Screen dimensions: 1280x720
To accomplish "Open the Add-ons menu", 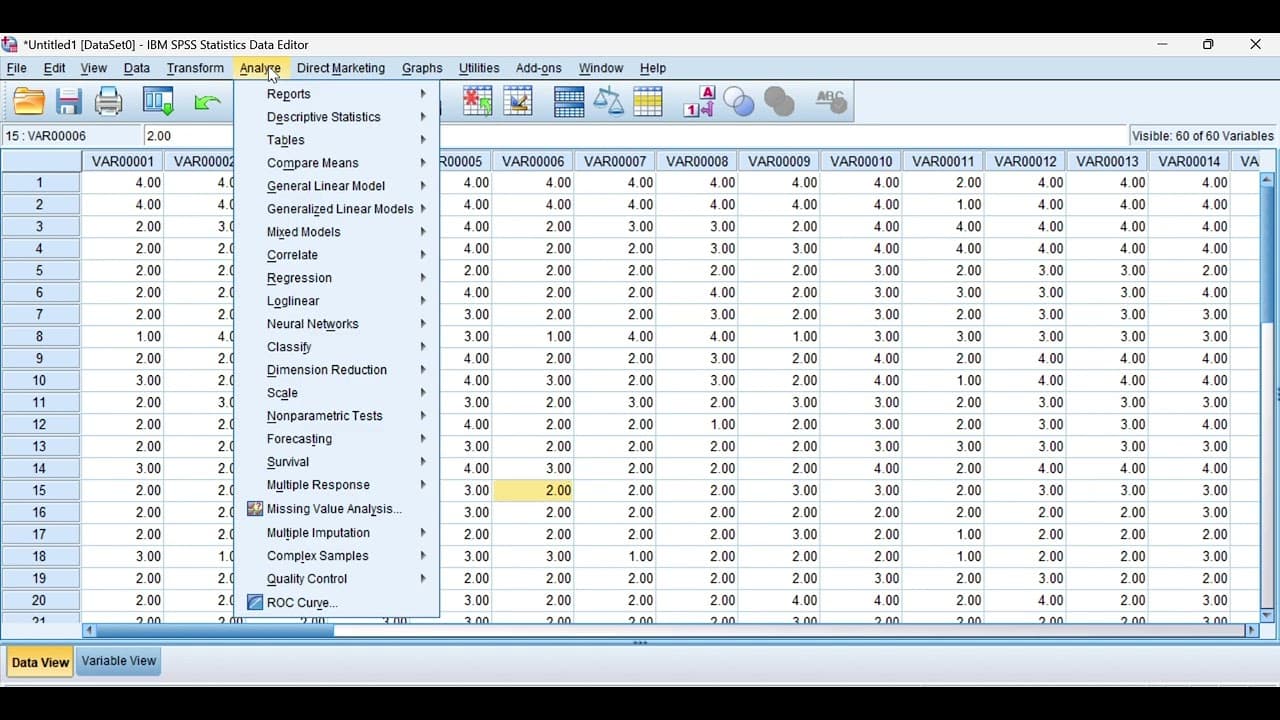I will [x=539, y=68].
